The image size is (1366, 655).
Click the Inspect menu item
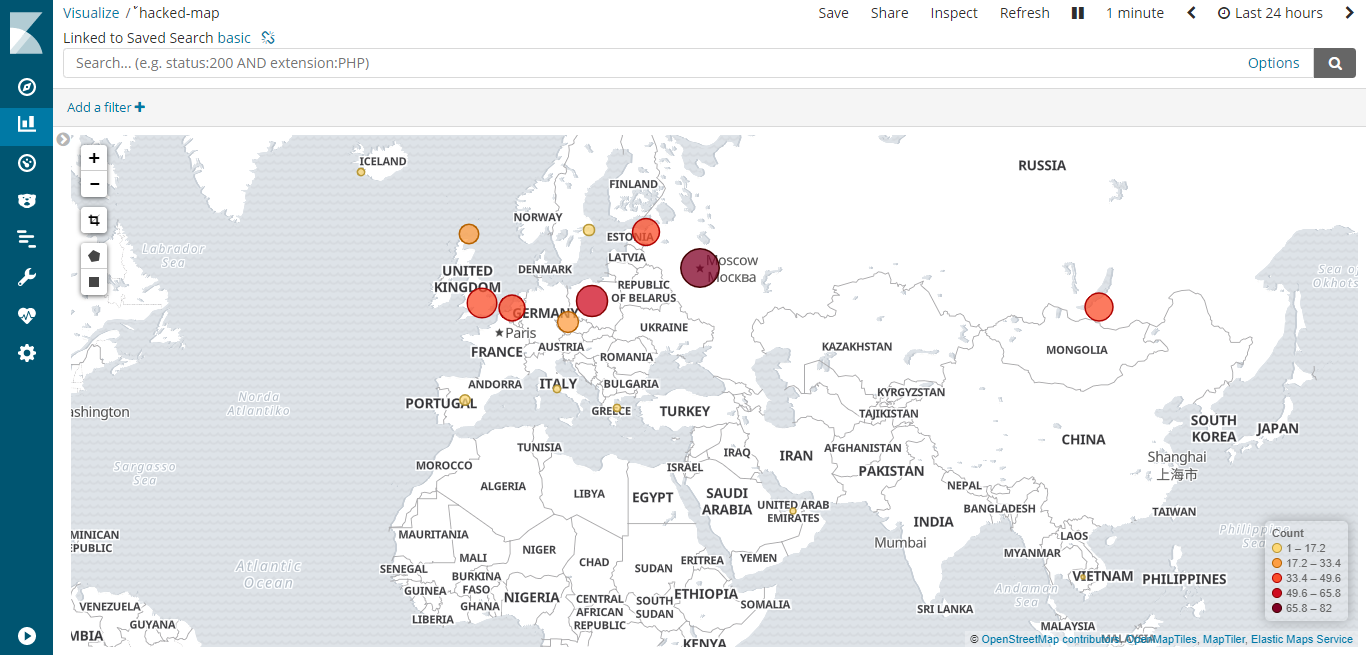pyautogui.click(x=953, y=13)
